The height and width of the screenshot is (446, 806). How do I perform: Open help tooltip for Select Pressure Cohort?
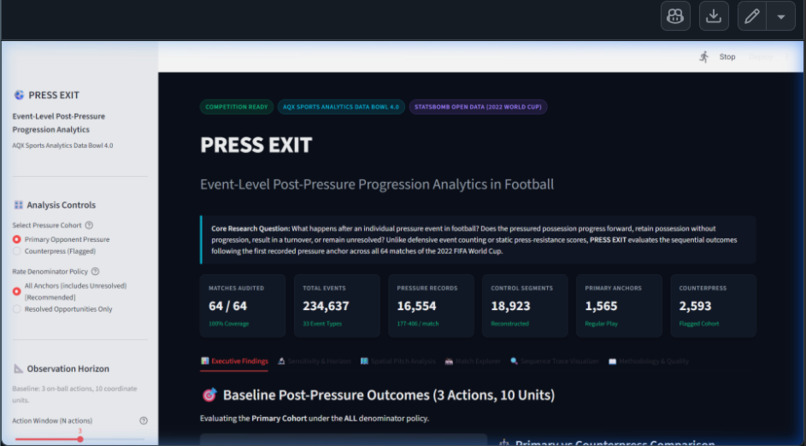pyautogui.click(x=89, y=225)
